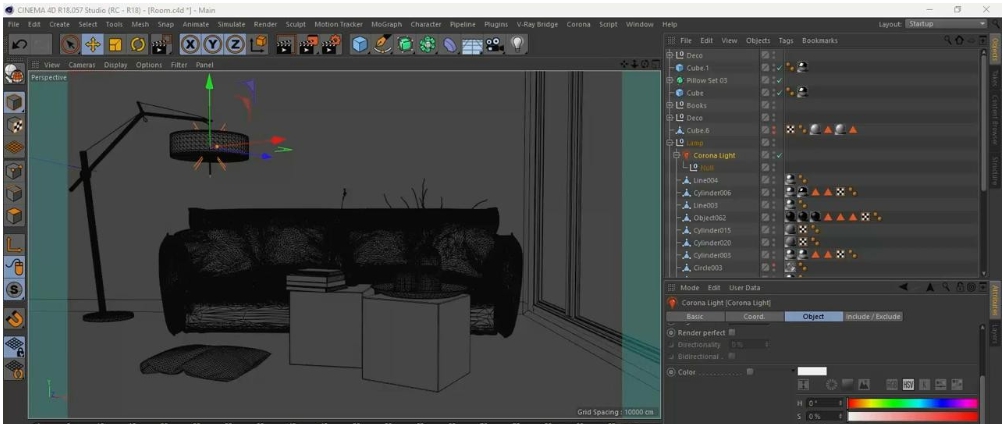Open the Layout Startup dropdown
Image resolution: width=1003 pixels, height=424 pixels.
[x=945, y=23]
